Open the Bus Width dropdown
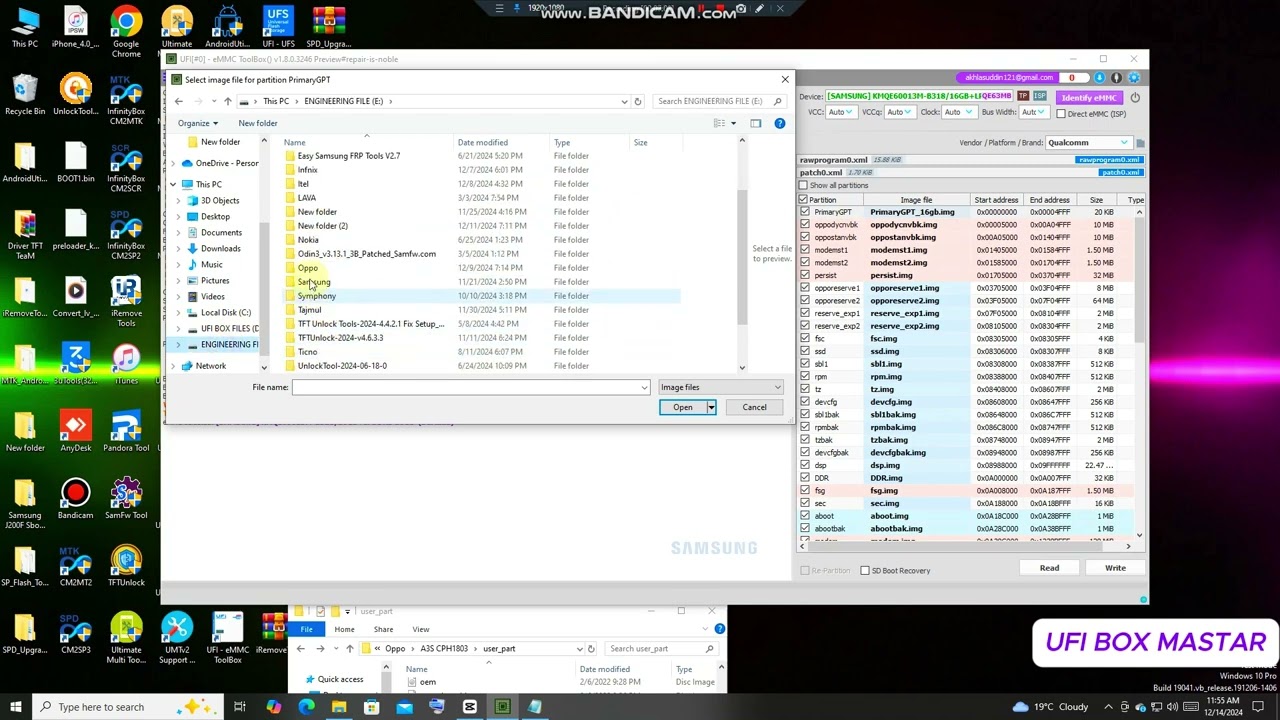This screenshot has height=720, width=1280. pyautogui.click(x=1033, y=112)
